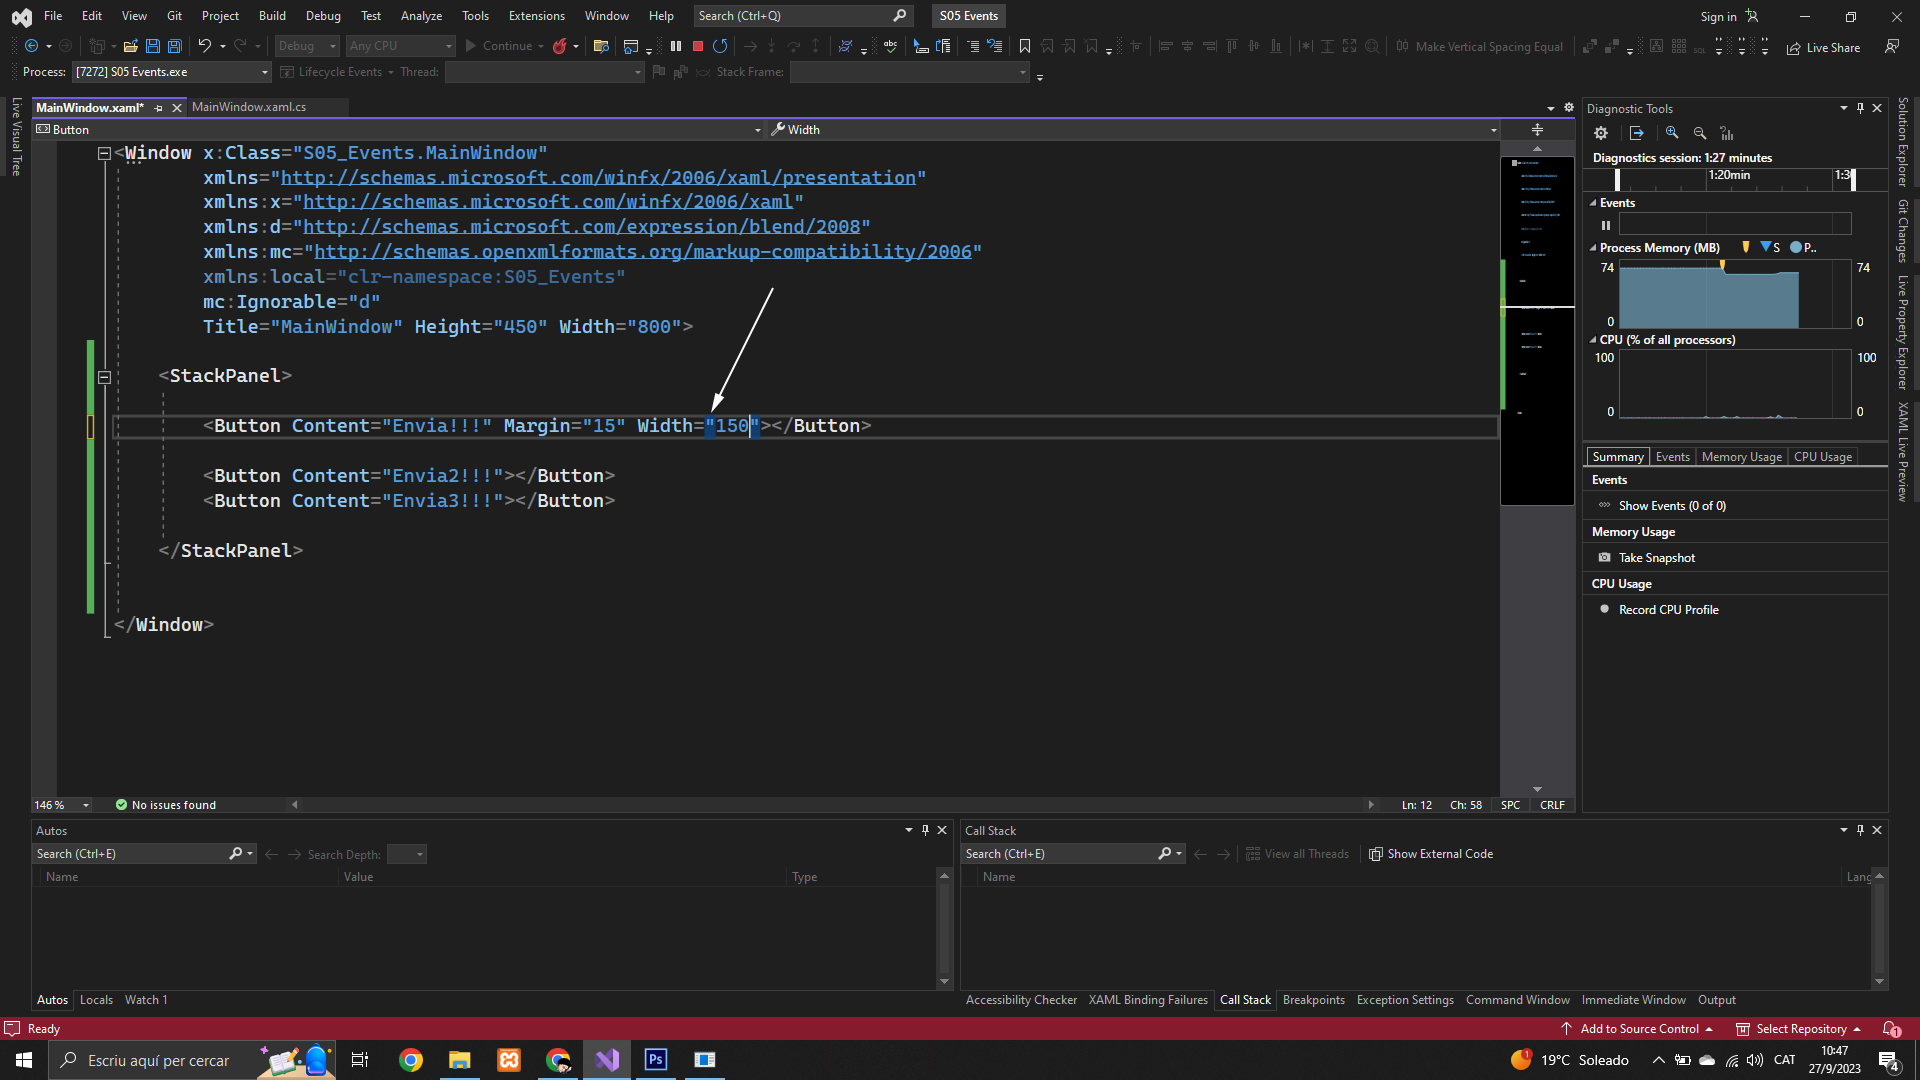
Task: Zoom in on the Diagnostic Tools timeline
Action: click(x=1672, y=133)
